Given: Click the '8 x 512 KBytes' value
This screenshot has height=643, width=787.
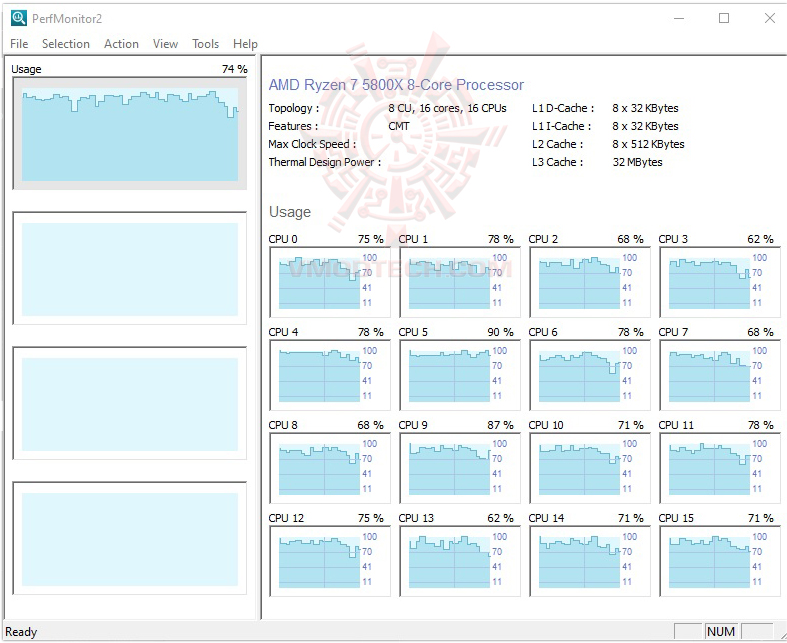Looking at the screenshot, I should pos(648,144).
